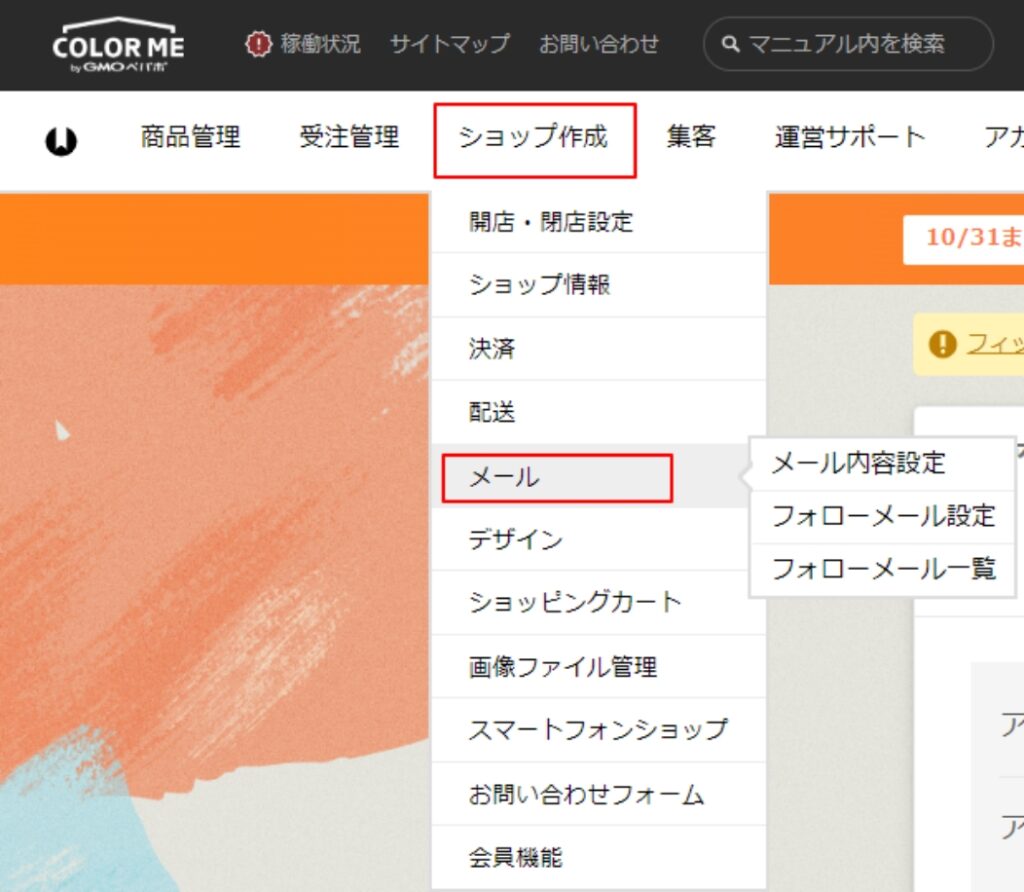1024x892 pixels.
Task: Click the search magnifier icon
Action: pos(731,44)
